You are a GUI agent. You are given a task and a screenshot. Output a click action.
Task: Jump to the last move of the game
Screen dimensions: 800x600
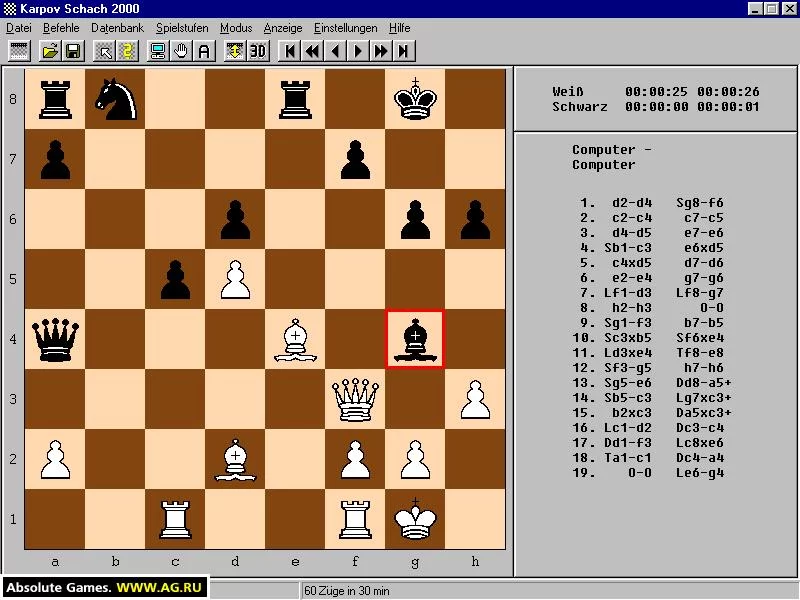point(404,51)
